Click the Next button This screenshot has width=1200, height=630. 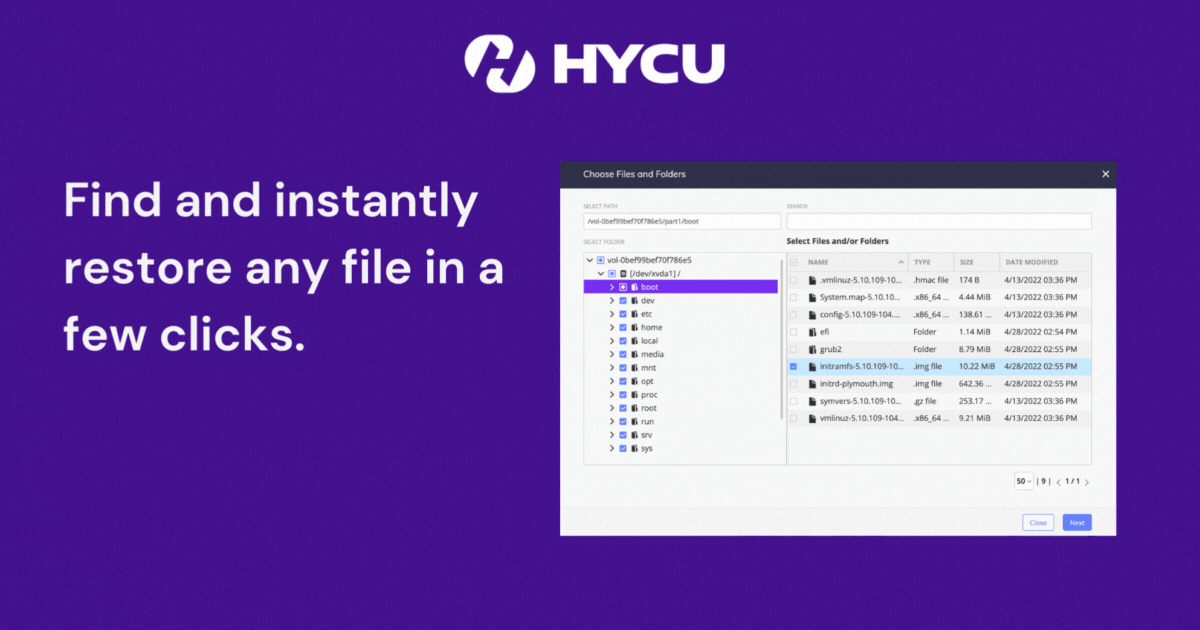(1077, 523)
